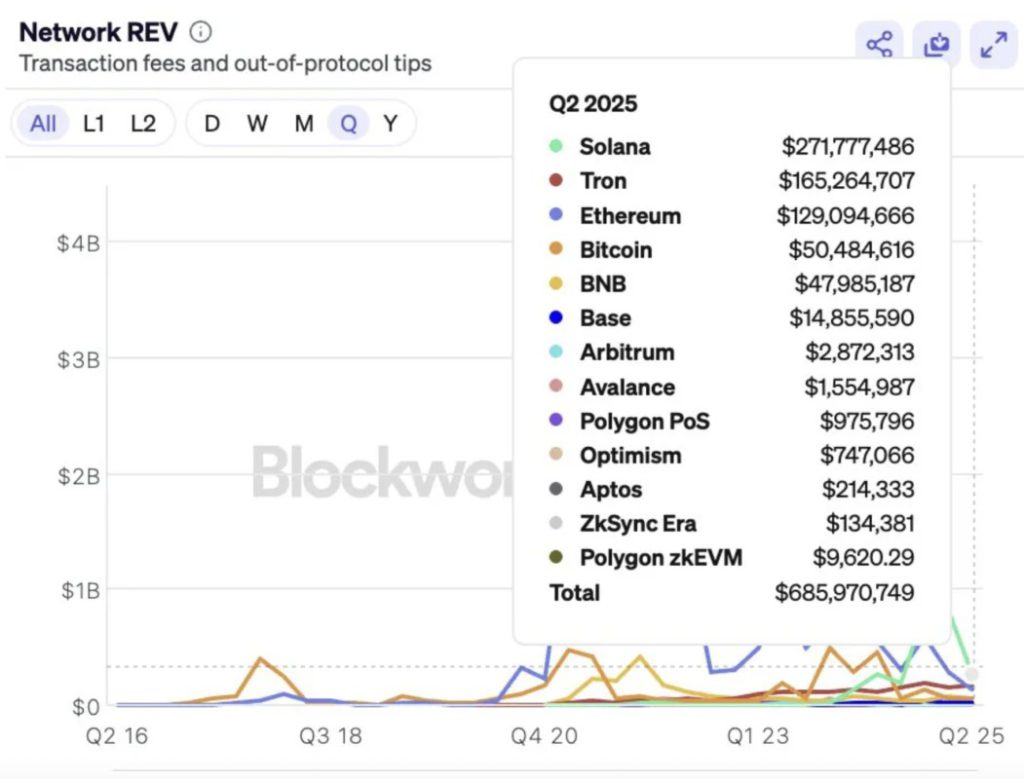Click the $2,872,313 Arbitrum value
This screenshot has height=779, width=1024.
coord(859,353)
